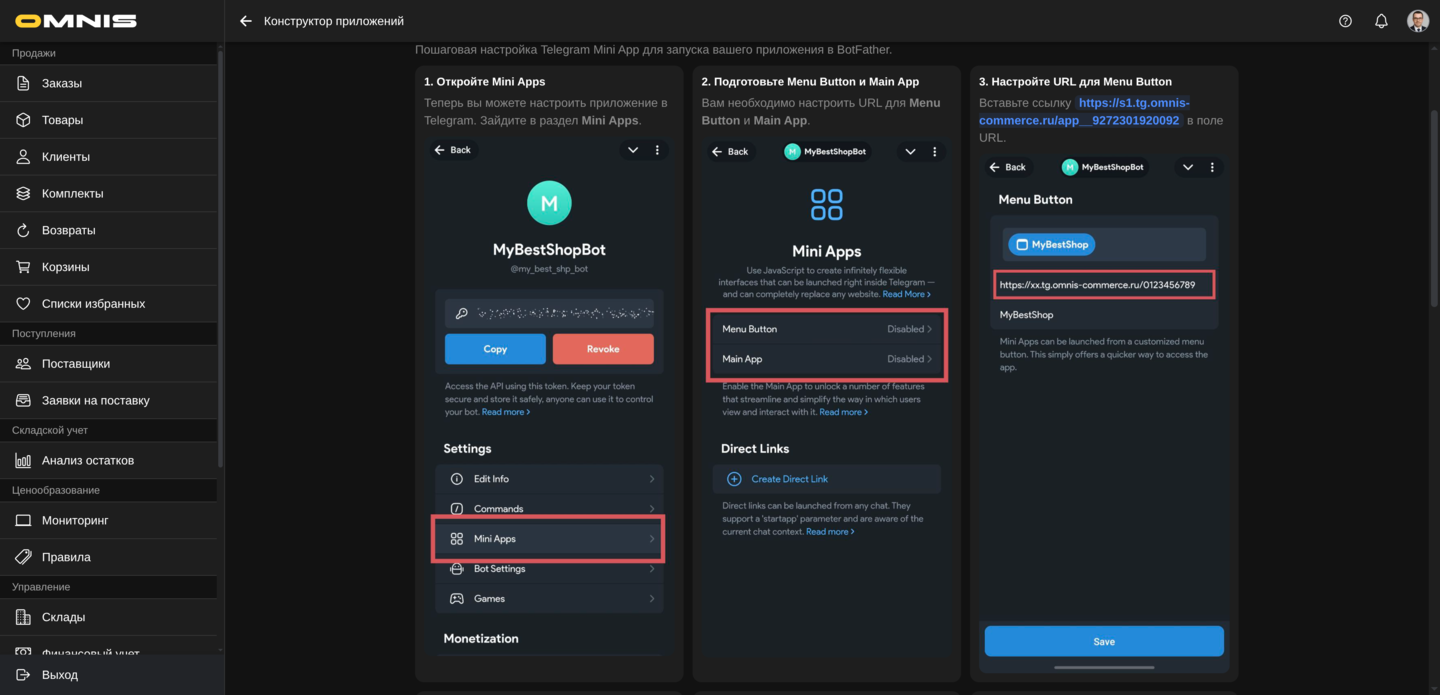Viewport: 1440px width, 695px height.
Task: Click the Menu Button Disabled chevron row
Action: (826, 329)
